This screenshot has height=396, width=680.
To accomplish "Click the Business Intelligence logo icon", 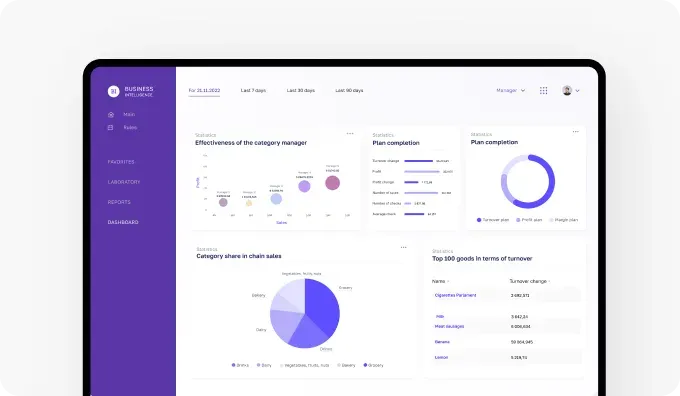I will [113, 91].
